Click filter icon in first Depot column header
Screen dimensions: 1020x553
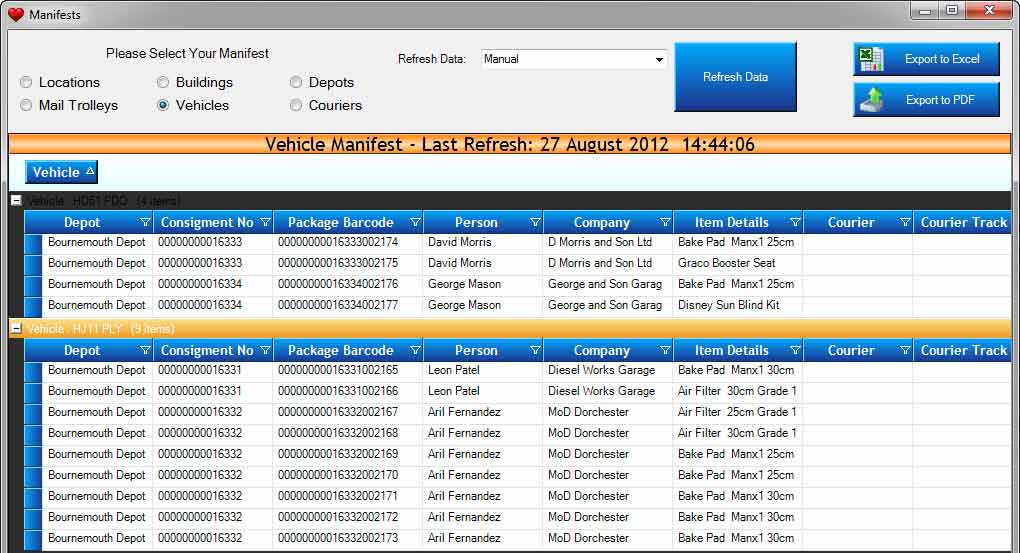(x=145, y=223)
